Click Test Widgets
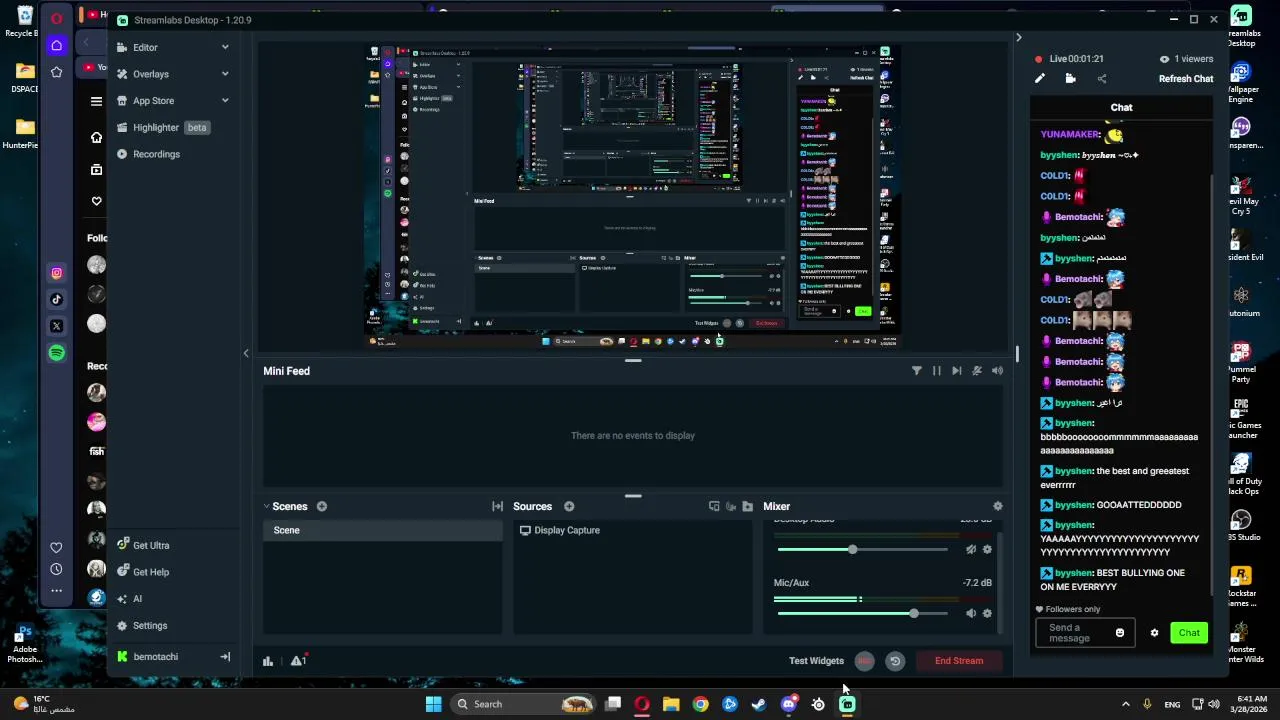This screenshot has width=1280, height=720. (816, 661)
